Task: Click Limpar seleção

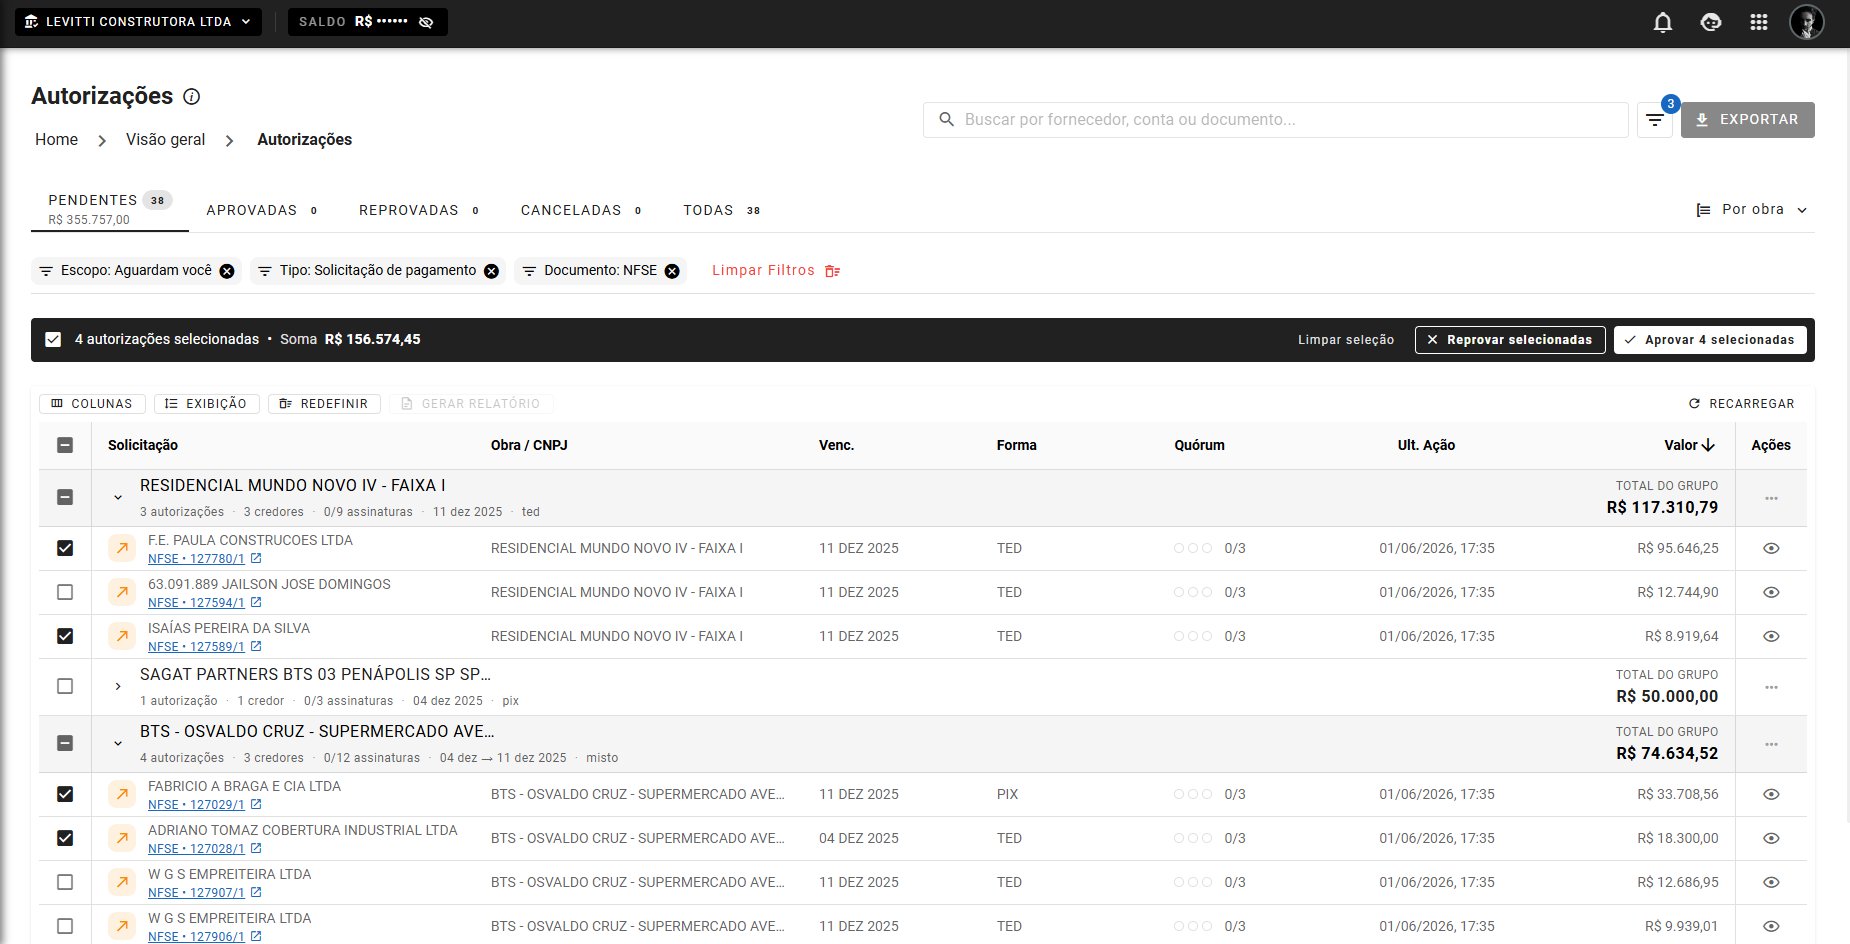Action: (1345, 340)
